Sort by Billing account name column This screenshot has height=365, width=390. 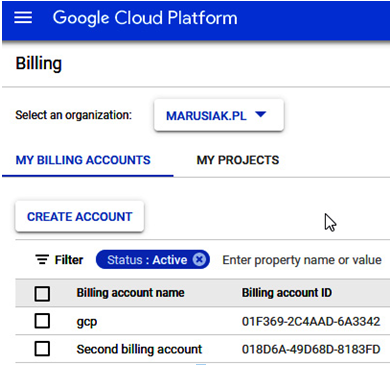[130, 293]
